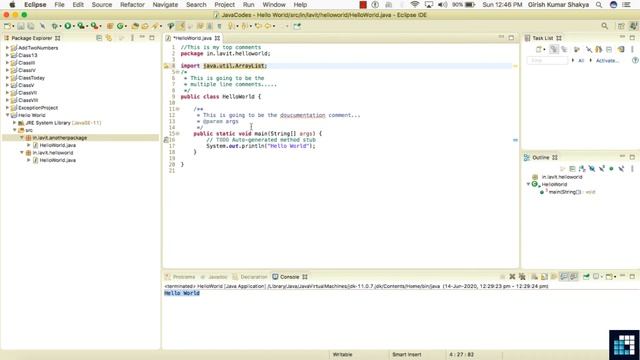Screen dimensions: 640x360
Task: Expand JRE System Library node
Action: 14,122
